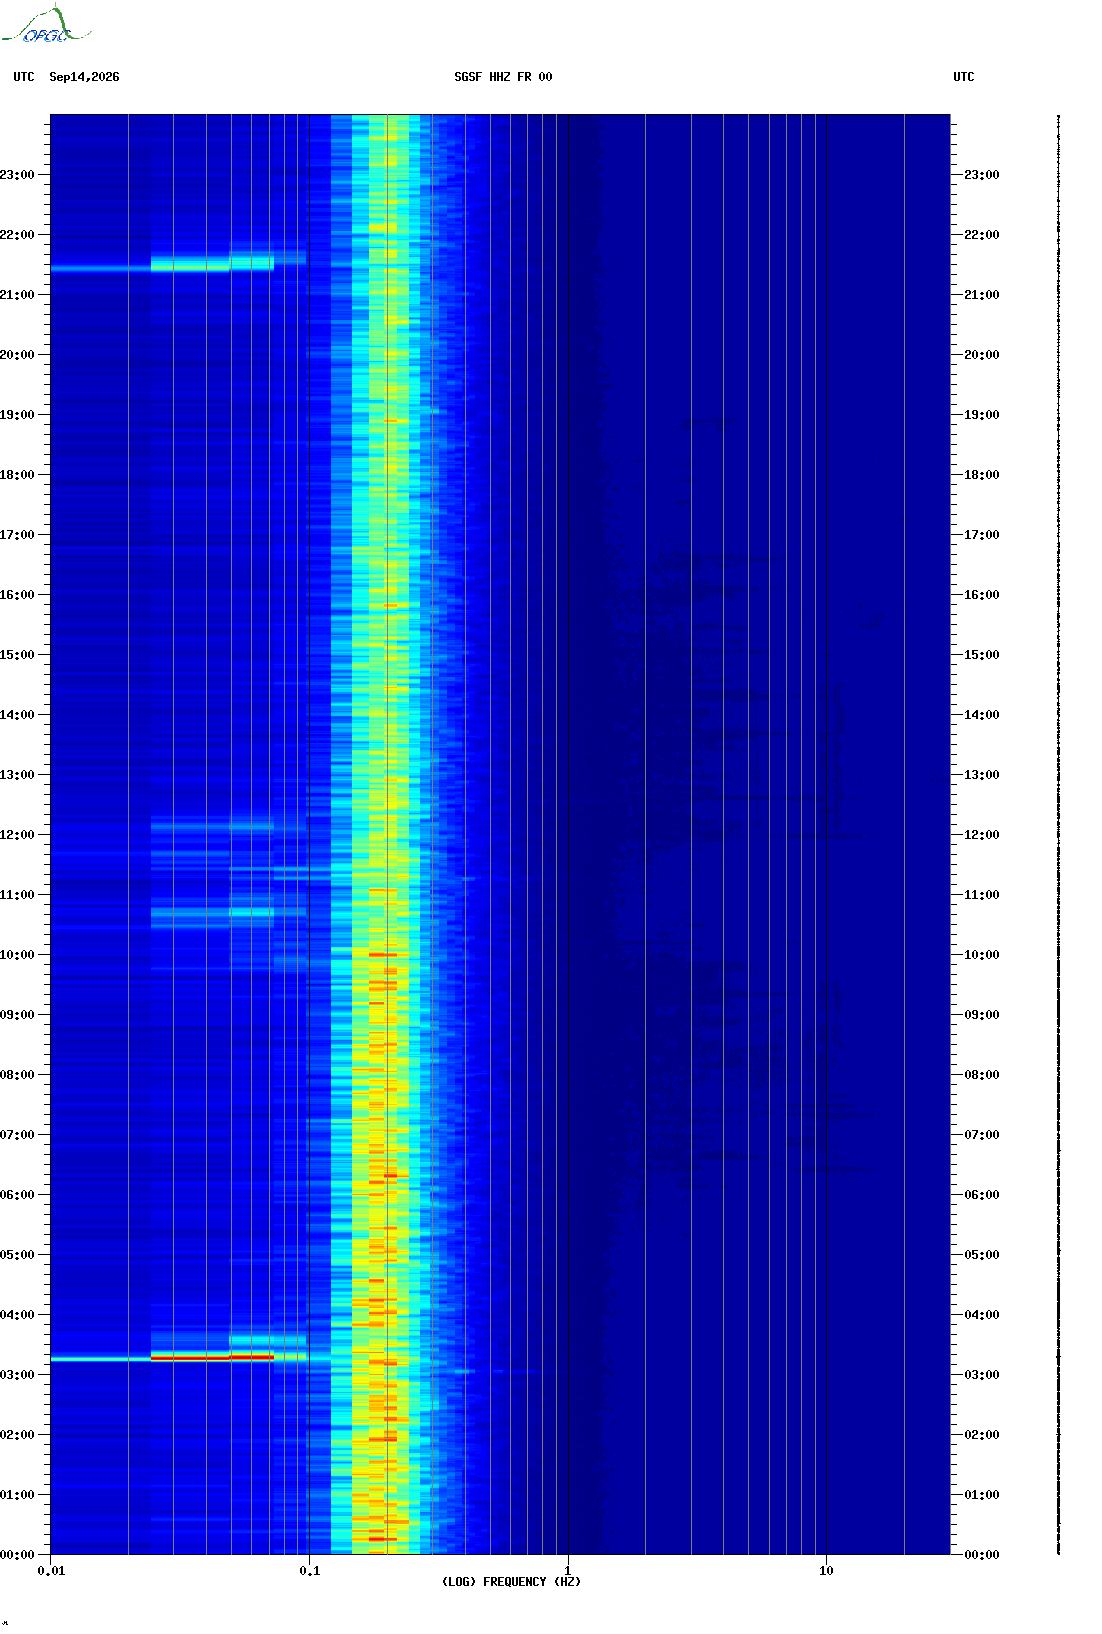Click the red low-frequency event near 03:15
The width and height of the screenshot is (1102, 1634).
212,1357
